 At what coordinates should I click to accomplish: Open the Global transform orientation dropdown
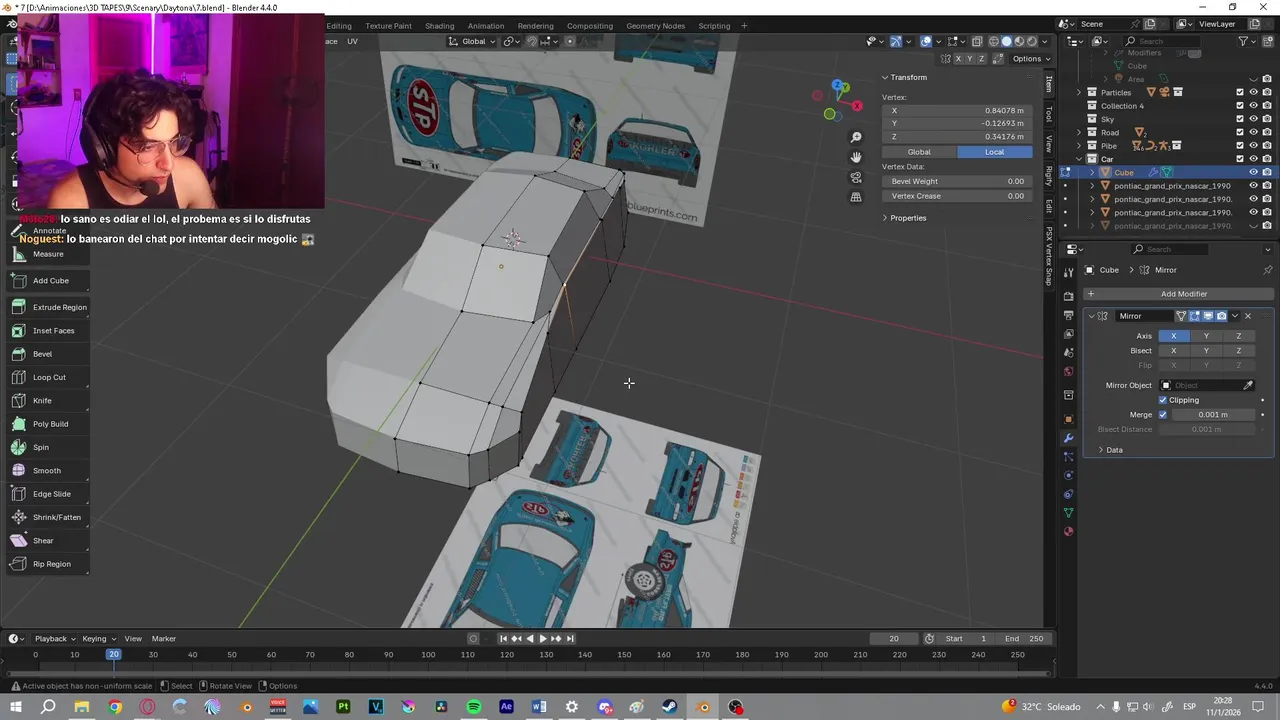click(472, 41)
